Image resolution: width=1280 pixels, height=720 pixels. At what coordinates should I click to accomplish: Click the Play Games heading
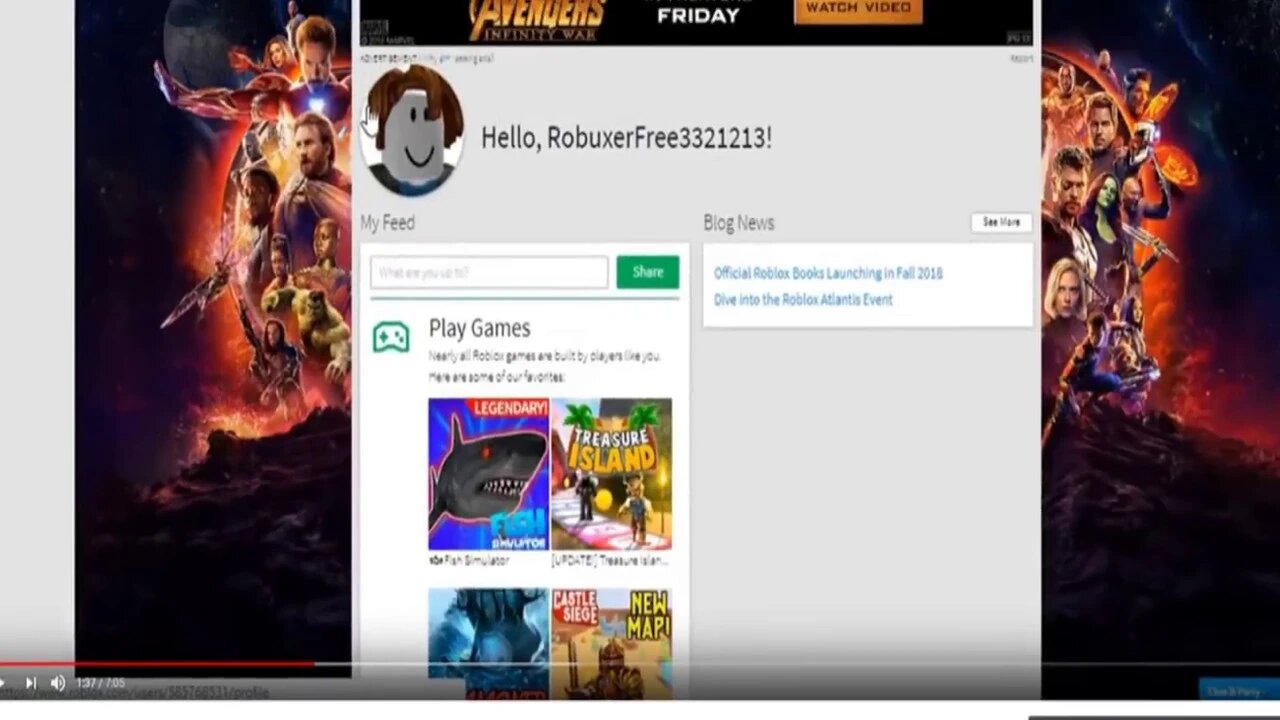point(479,328)
